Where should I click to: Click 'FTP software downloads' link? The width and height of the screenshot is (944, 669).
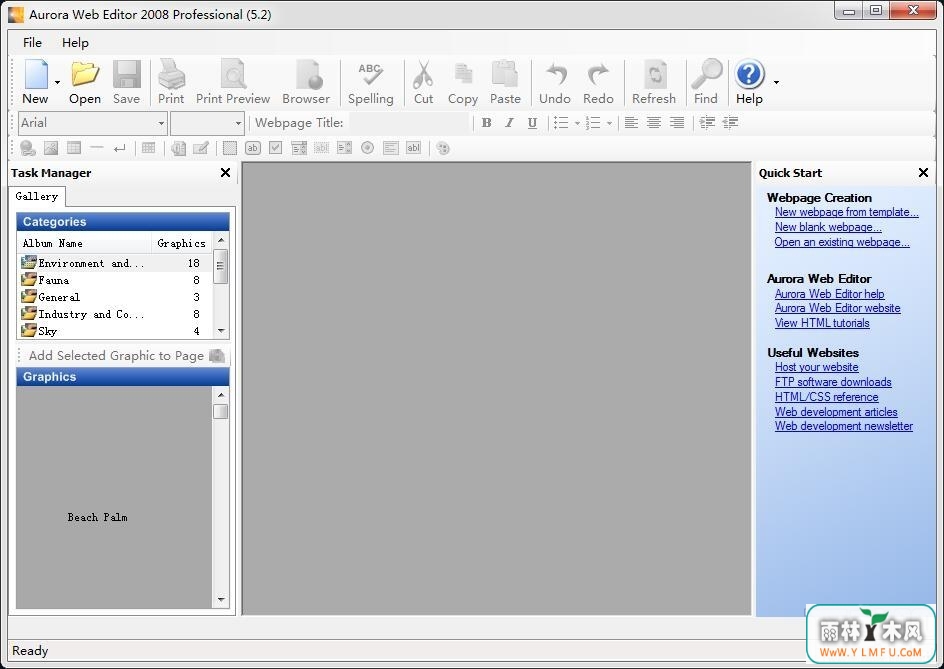click(x=833, y=382)
